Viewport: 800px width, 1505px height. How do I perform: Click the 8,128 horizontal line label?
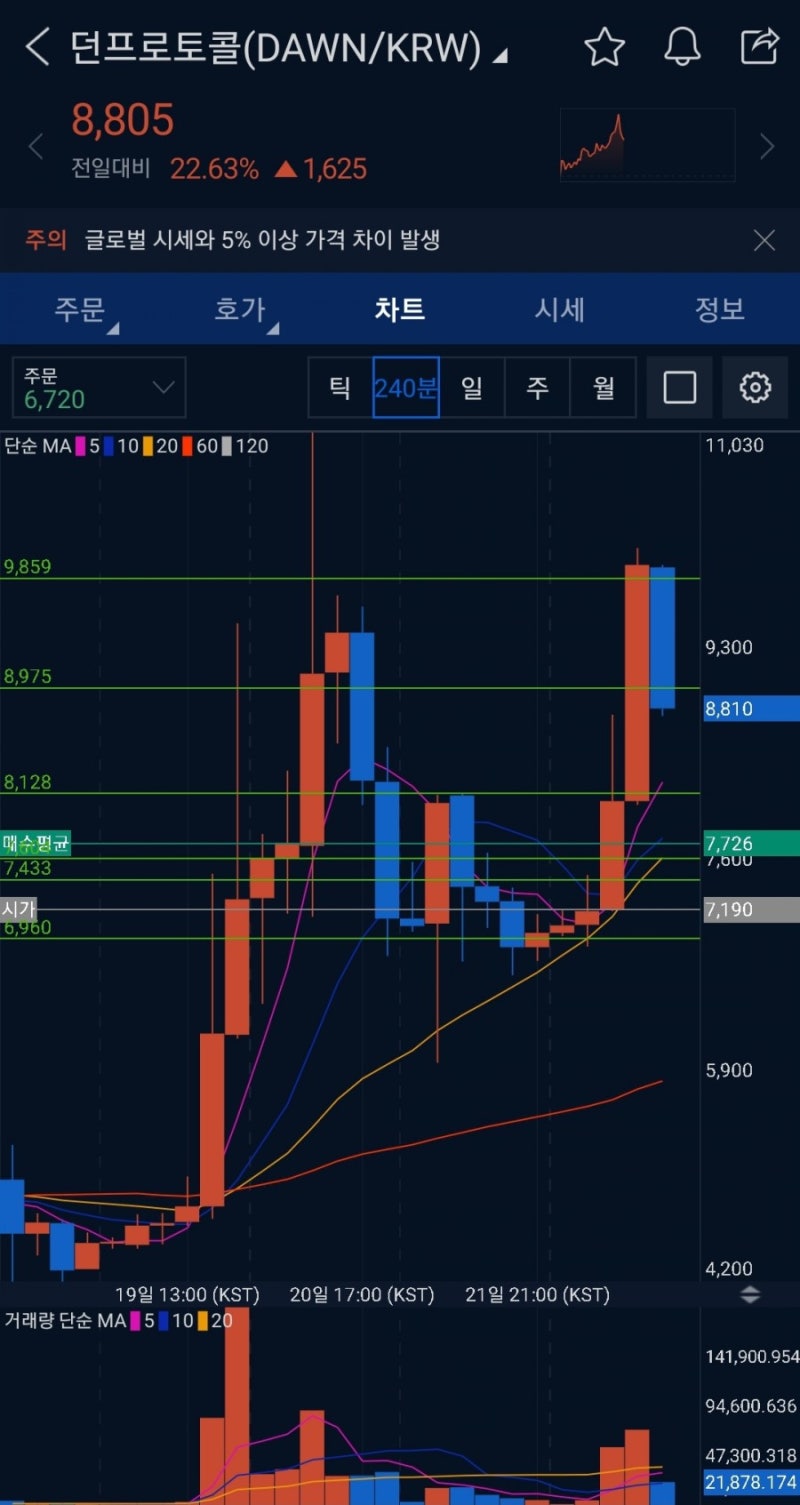[28, 783]
